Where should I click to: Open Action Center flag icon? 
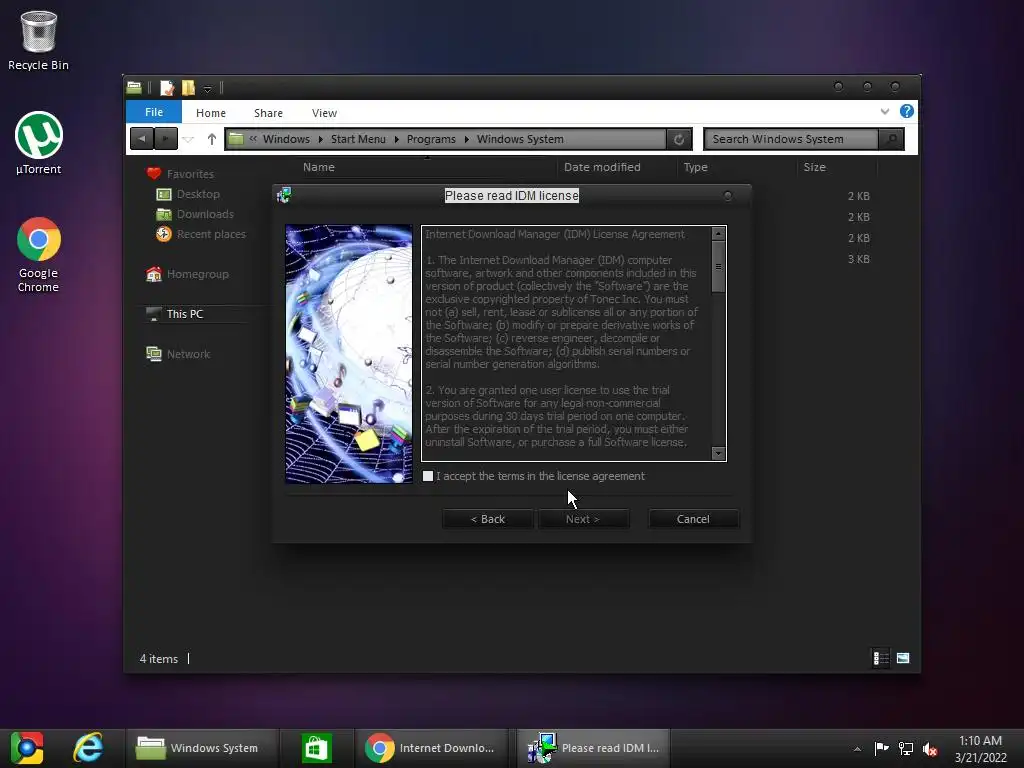click(881, 748)
